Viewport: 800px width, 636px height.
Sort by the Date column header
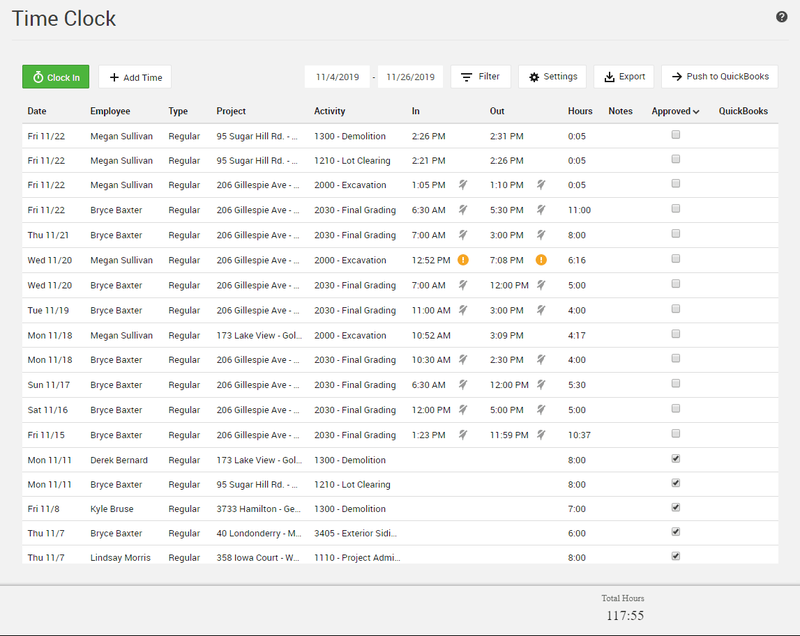click(x=37, y=111)
